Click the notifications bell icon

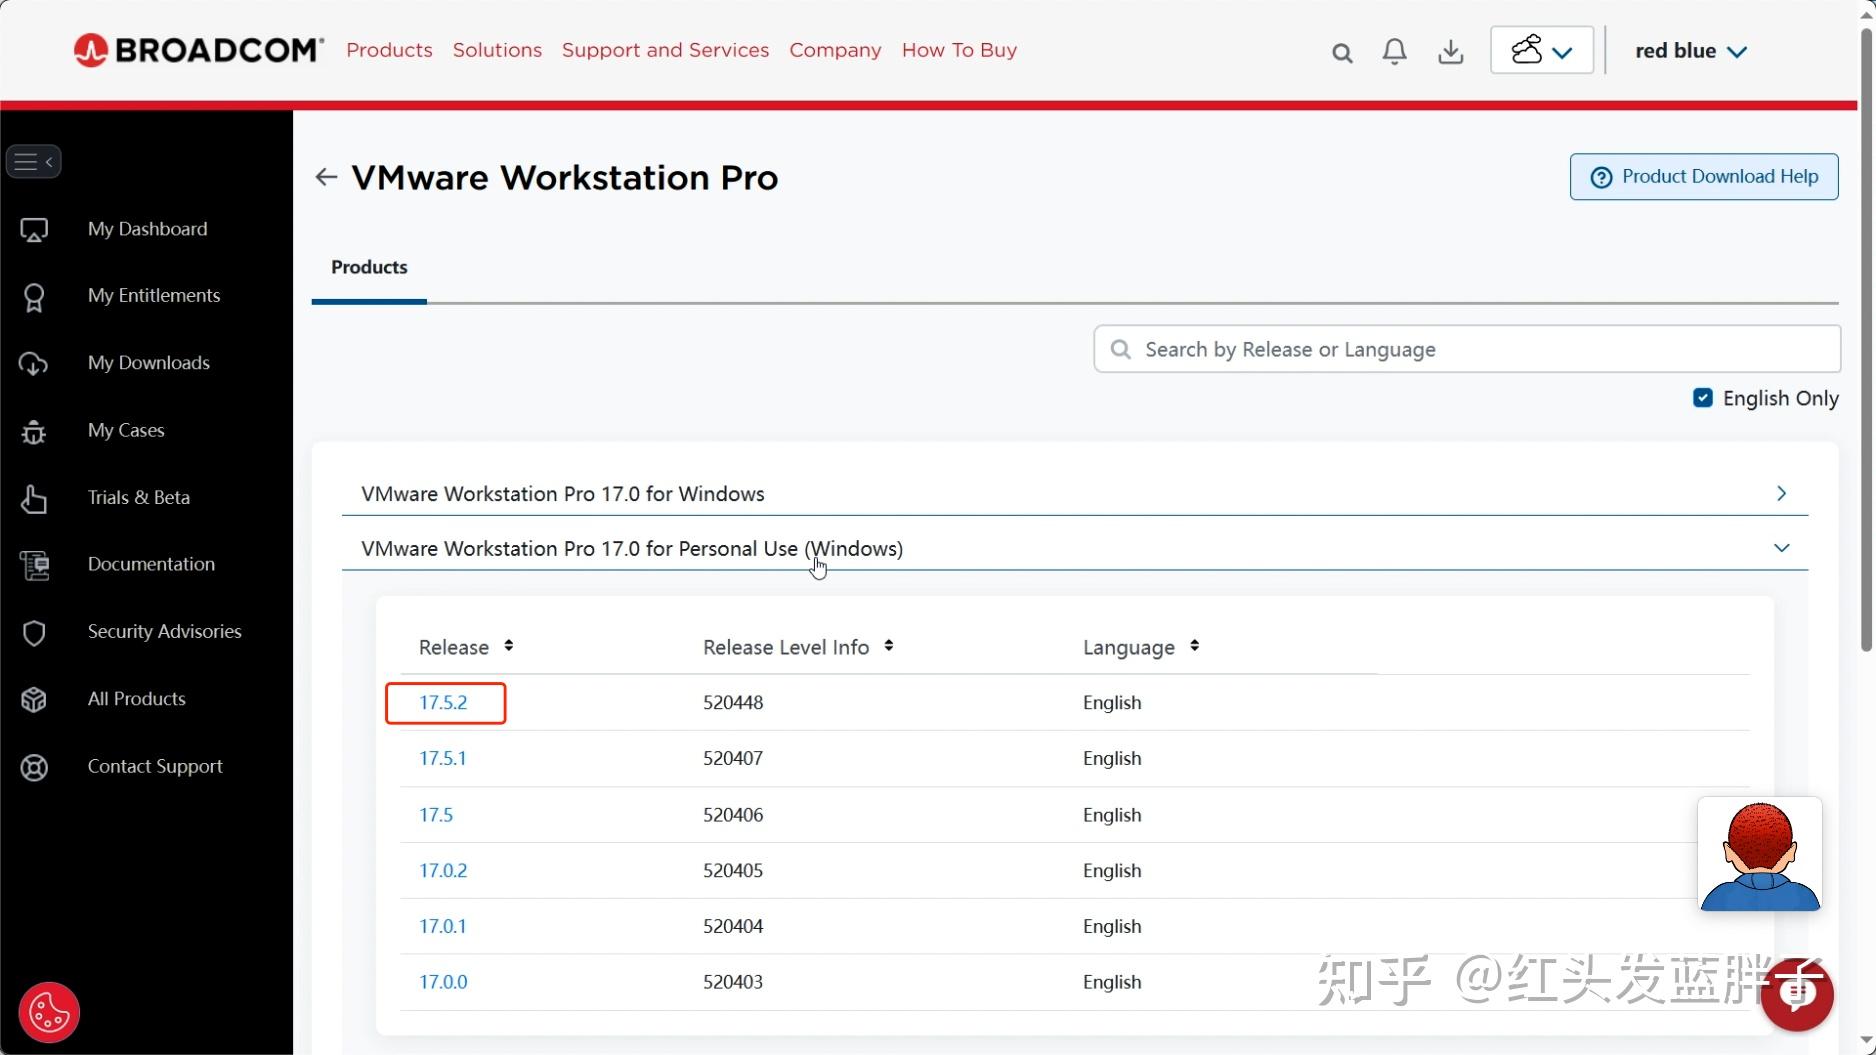(1394, 51)
